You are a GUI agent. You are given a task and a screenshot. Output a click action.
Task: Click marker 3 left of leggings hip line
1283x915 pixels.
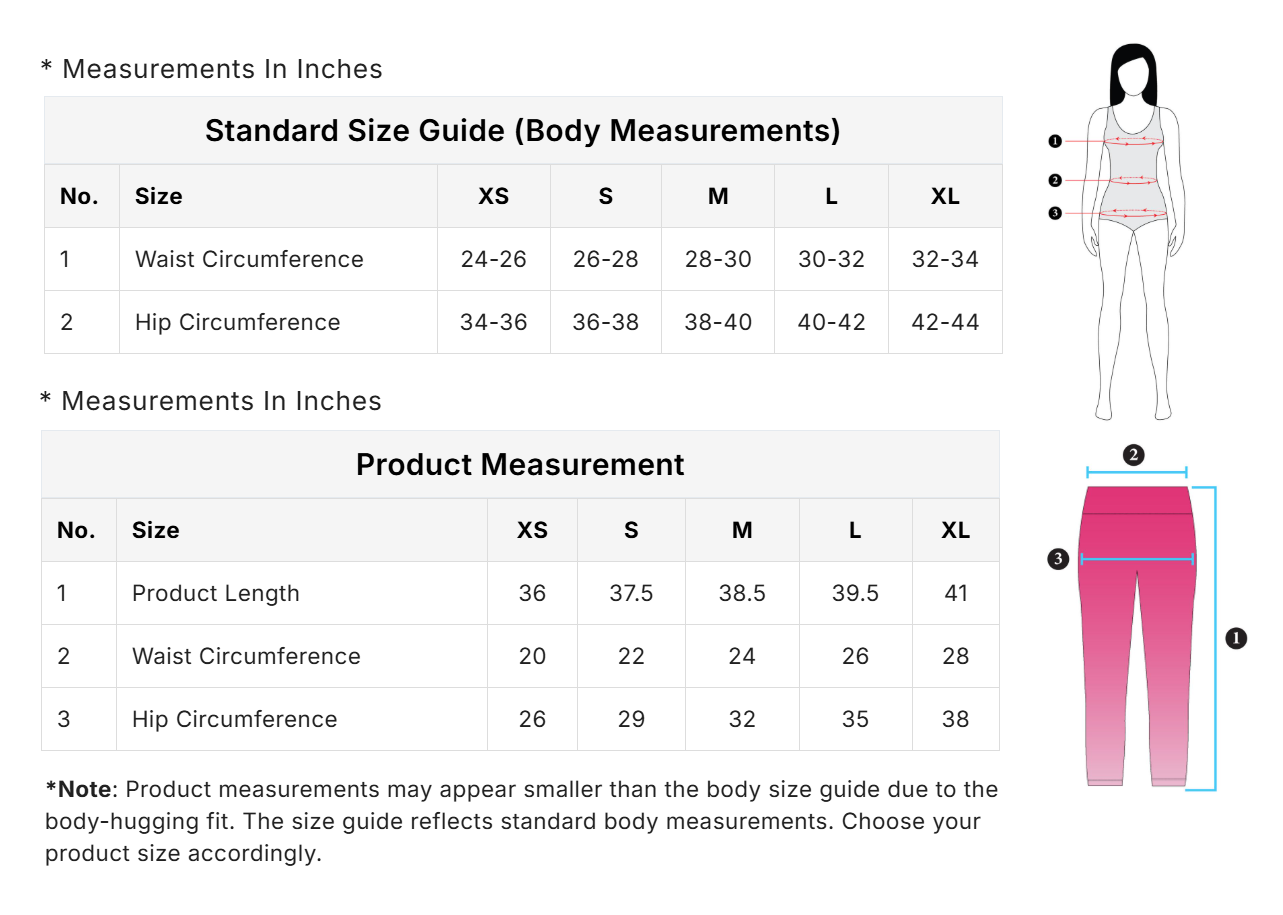coord(1059,559)
